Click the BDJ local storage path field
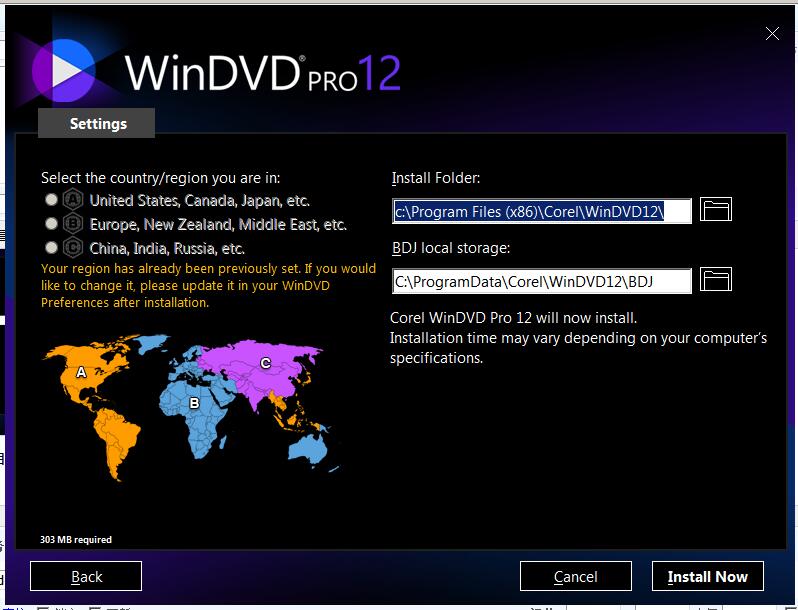Image resolution: width=798 pixels, height=610 pixels. pyautogui.click(x=542, y=281)
